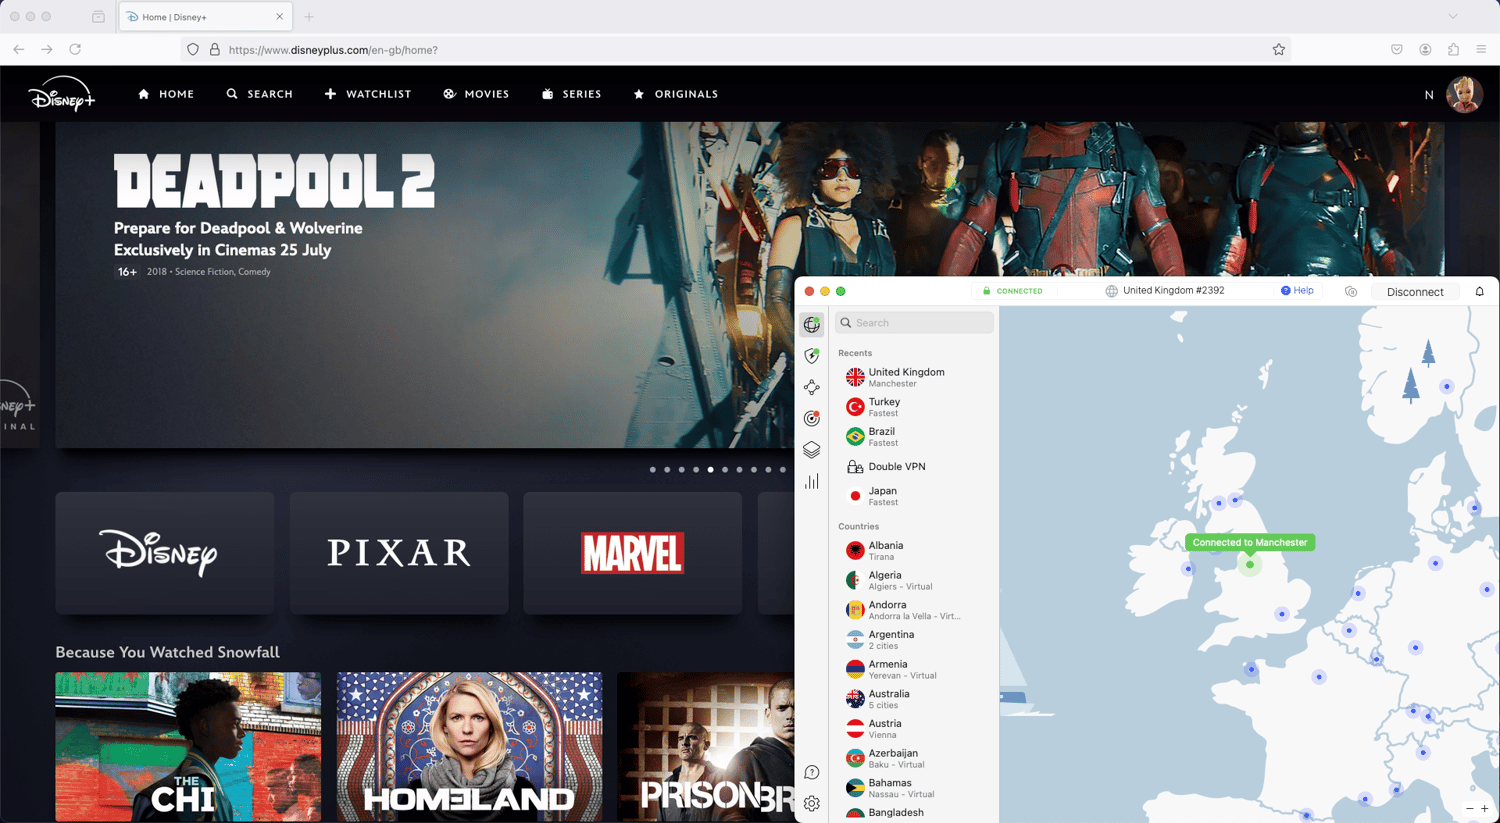Expand the list all tabs chevron
1500x823 pixels.
1453,17
